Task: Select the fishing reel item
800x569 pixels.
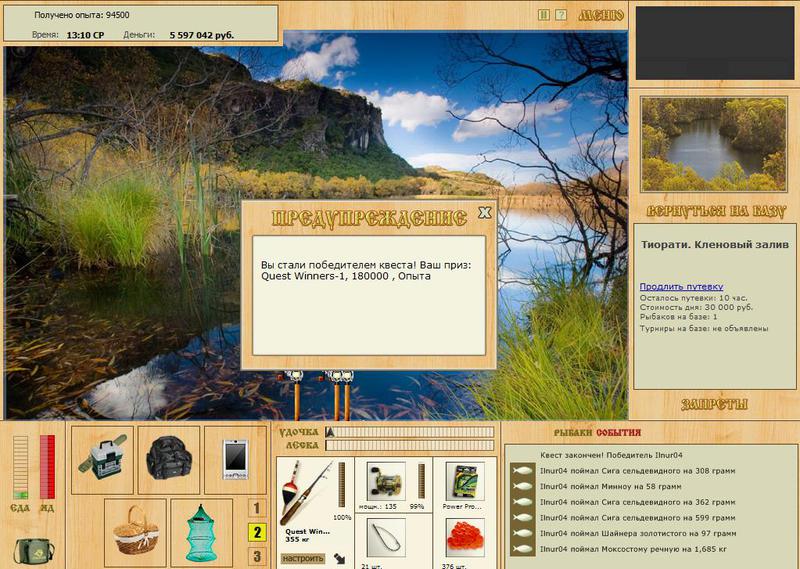Action: (386, 482)
